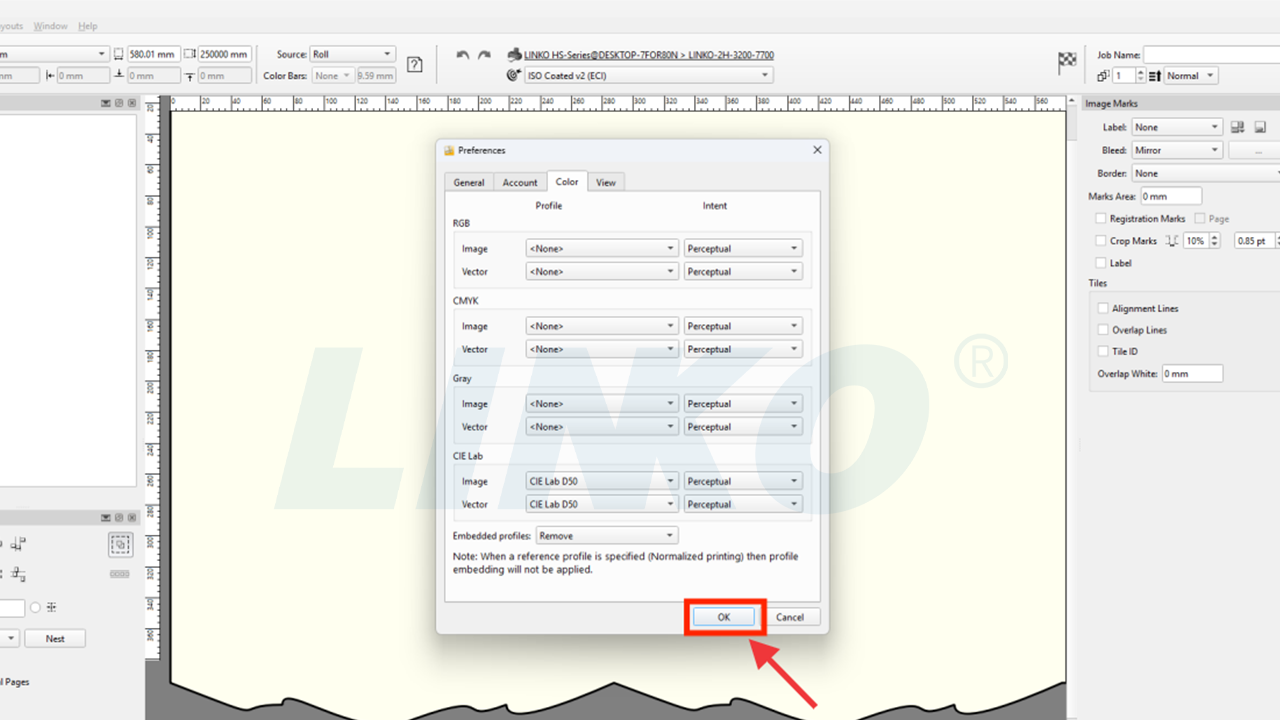
Task: Switch to the View tab
Action: (x=606, y=182)
